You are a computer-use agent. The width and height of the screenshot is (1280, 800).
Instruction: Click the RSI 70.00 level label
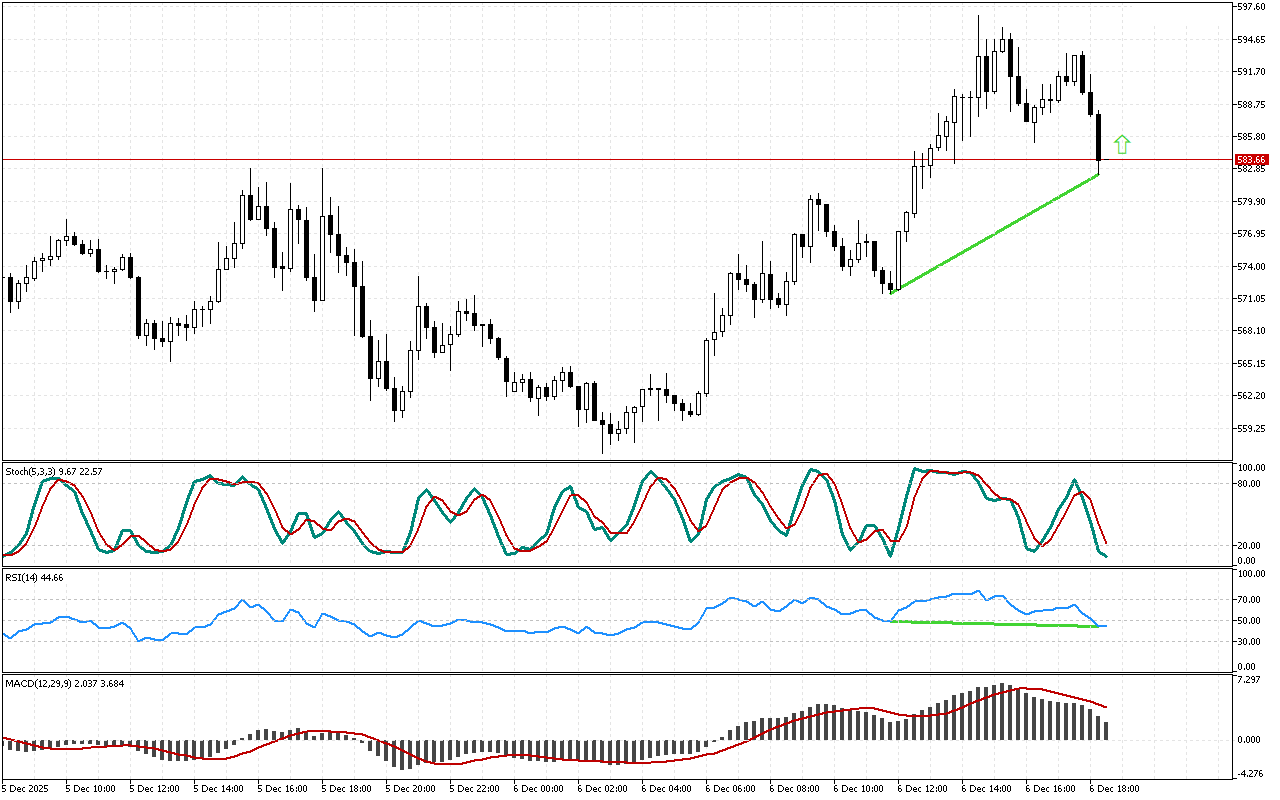click(1249, 600)
